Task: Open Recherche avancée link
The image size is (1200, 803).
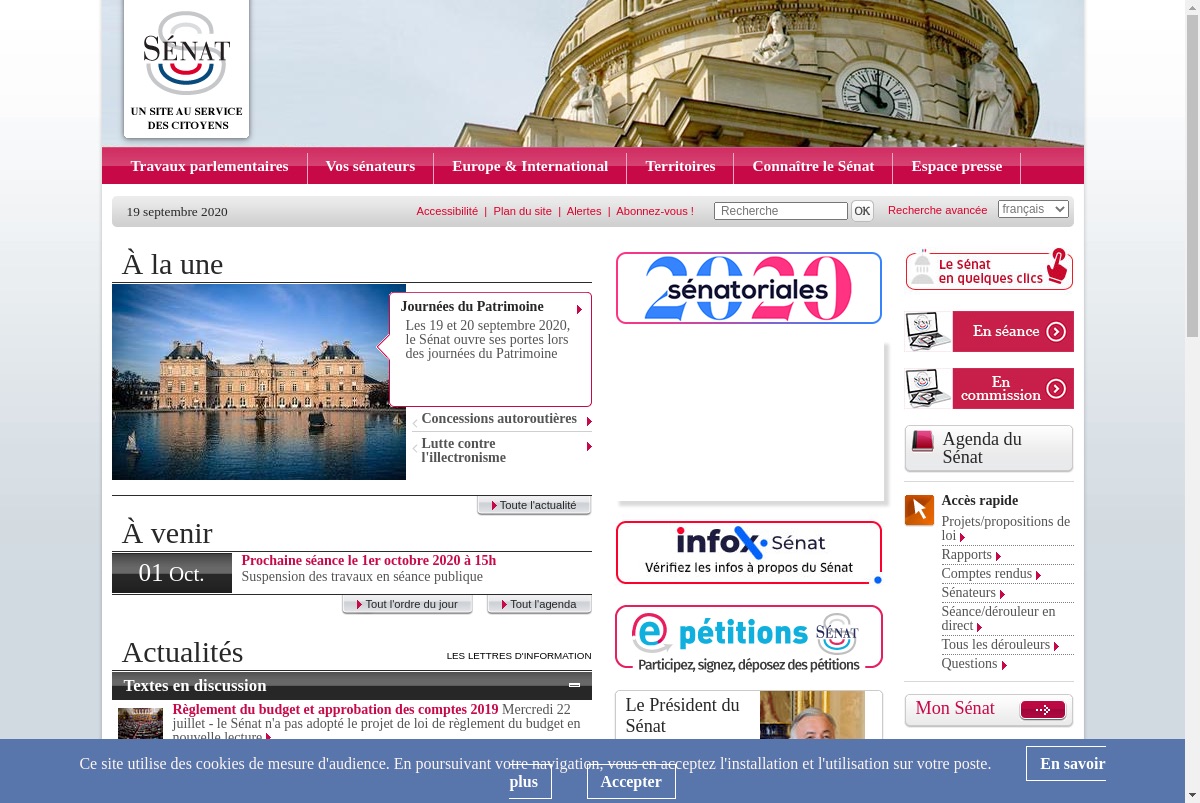Action: pos(937,210)
